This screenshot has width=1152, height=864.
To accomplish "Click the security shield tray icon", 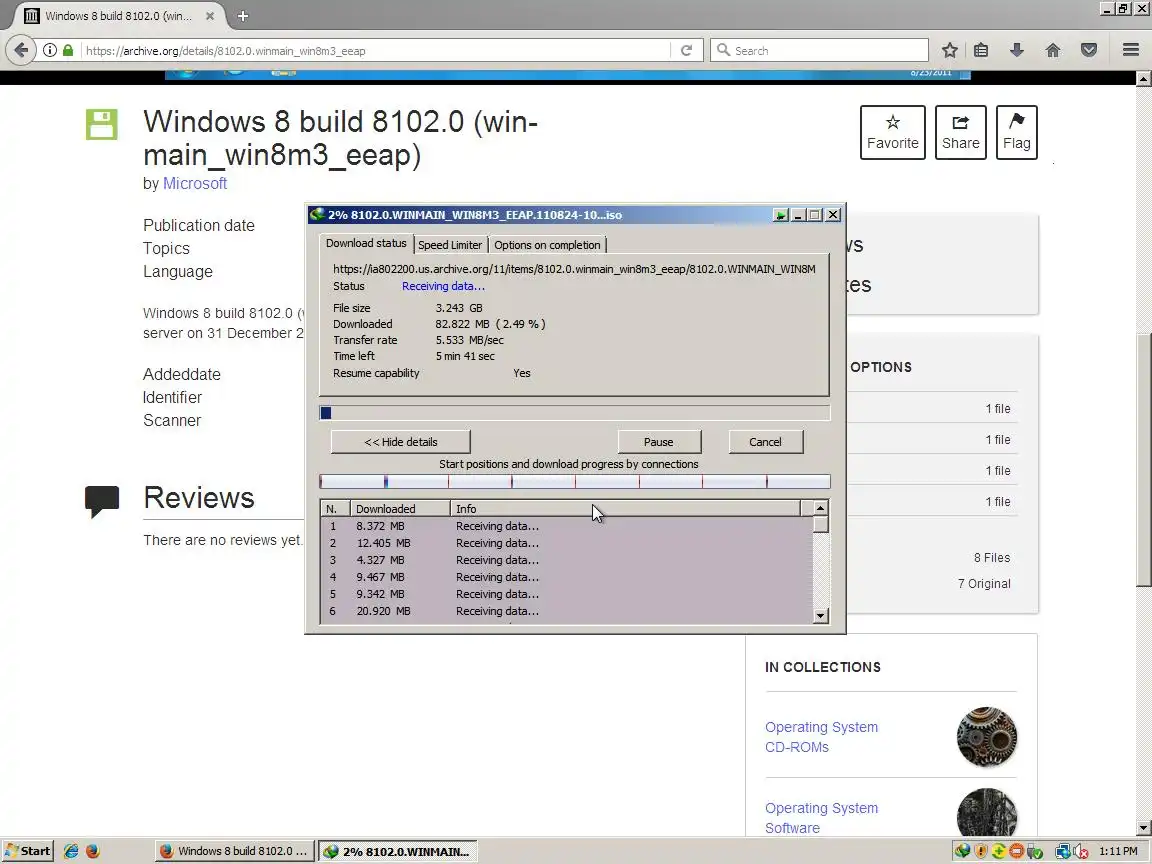I will coord(981,852).
